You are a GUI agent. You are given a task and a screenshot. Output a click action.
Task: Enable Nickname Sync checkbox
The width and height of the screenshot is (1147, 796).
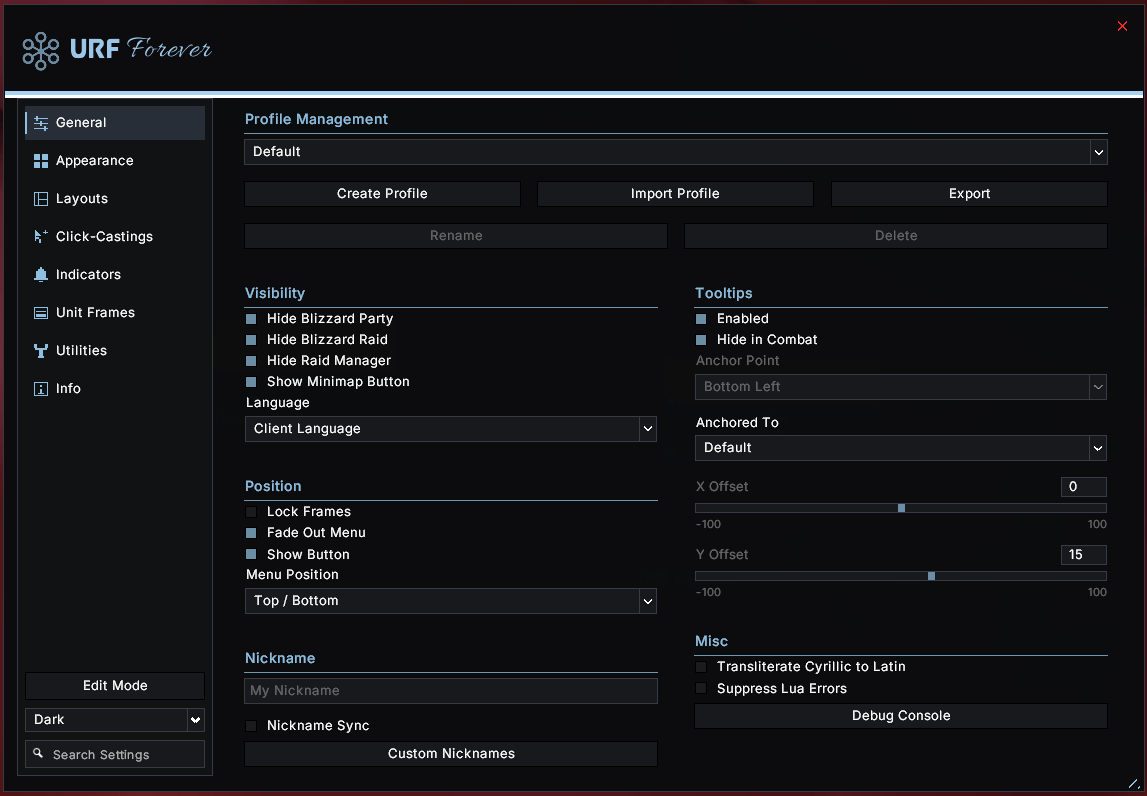[x=251, y=726]
